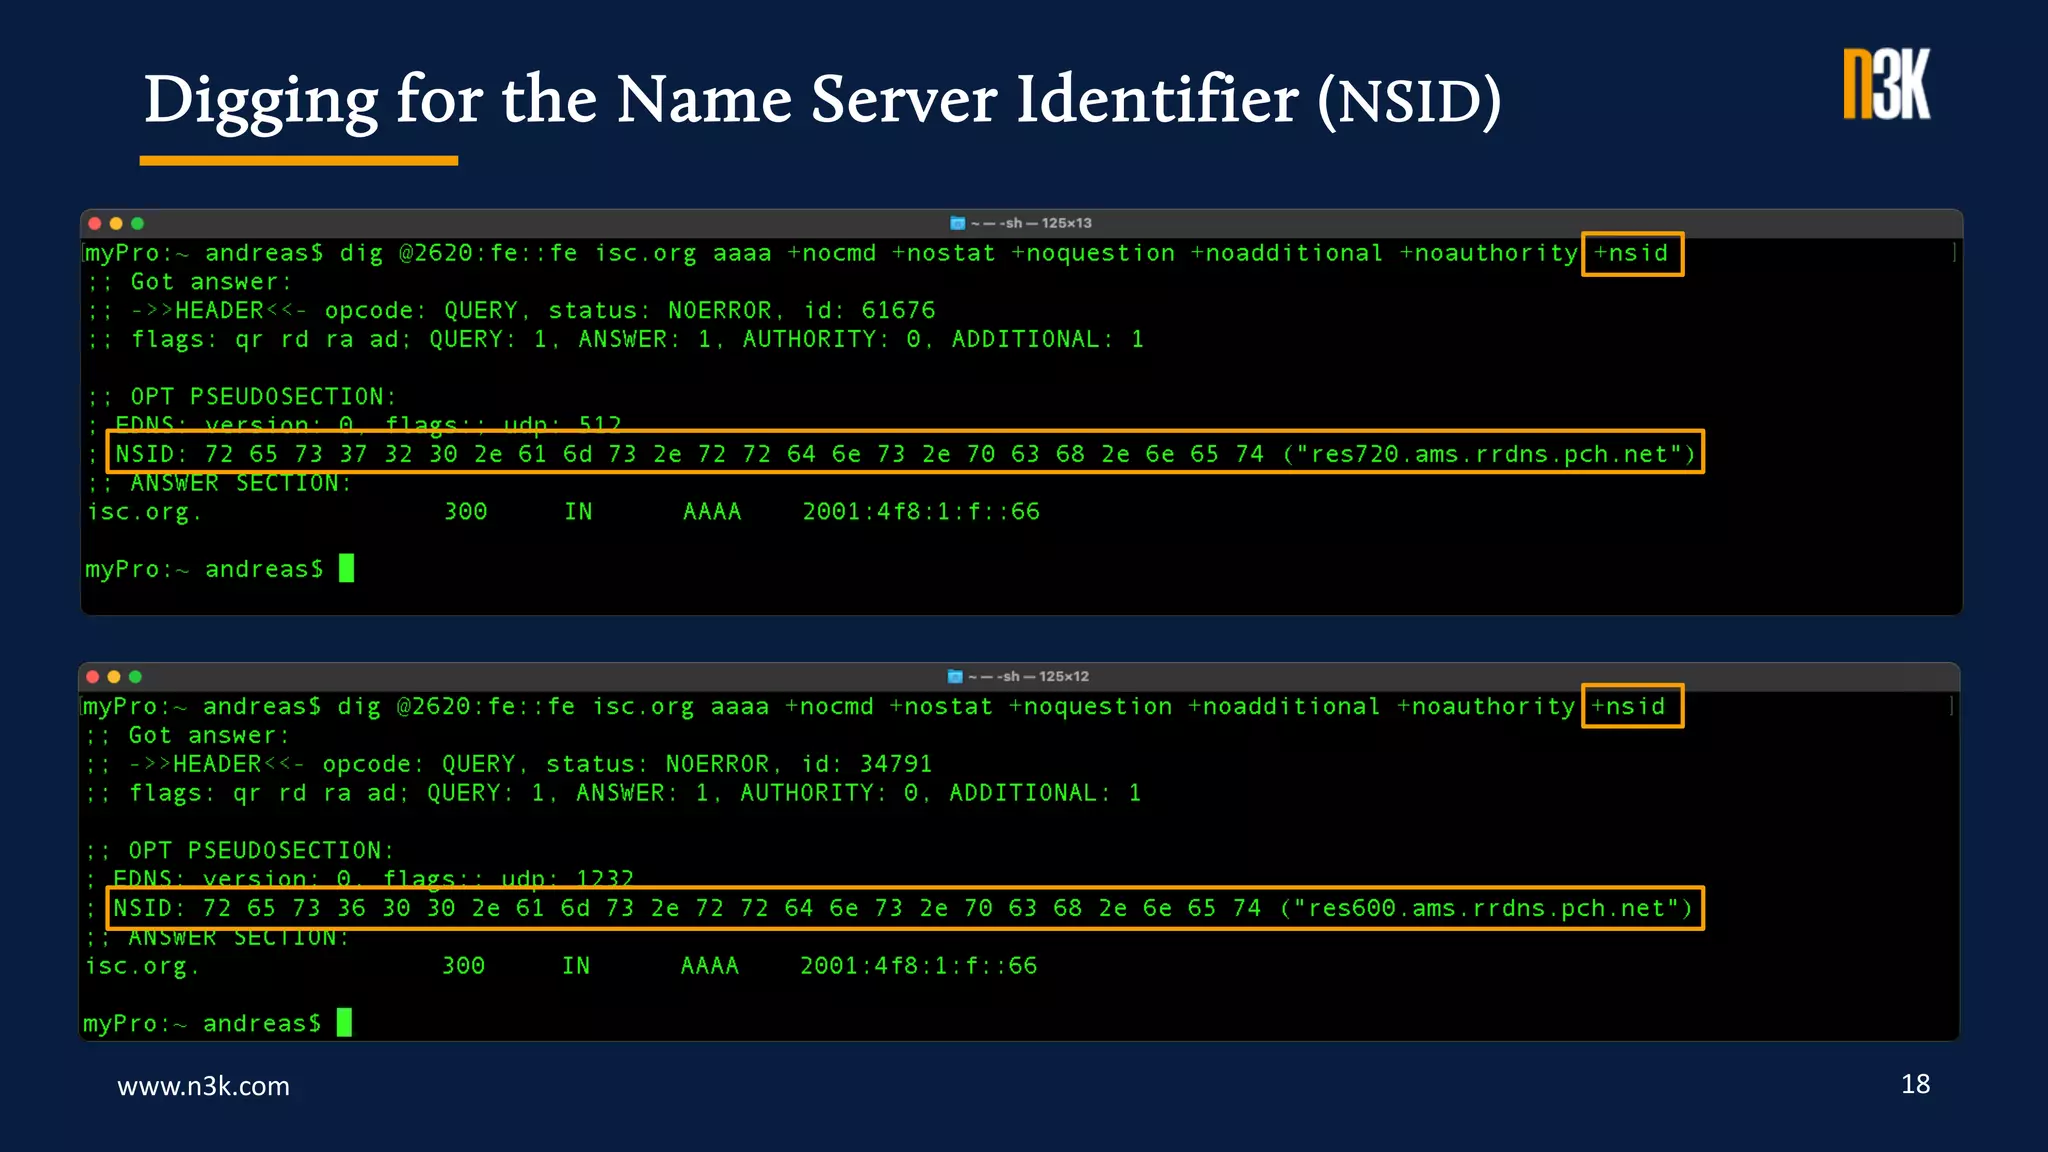Image resolution: width=2048 pixels, height=1152 pixels.
Task: Click '+noauthority' in lower dig command
Action: (1486, 707)
